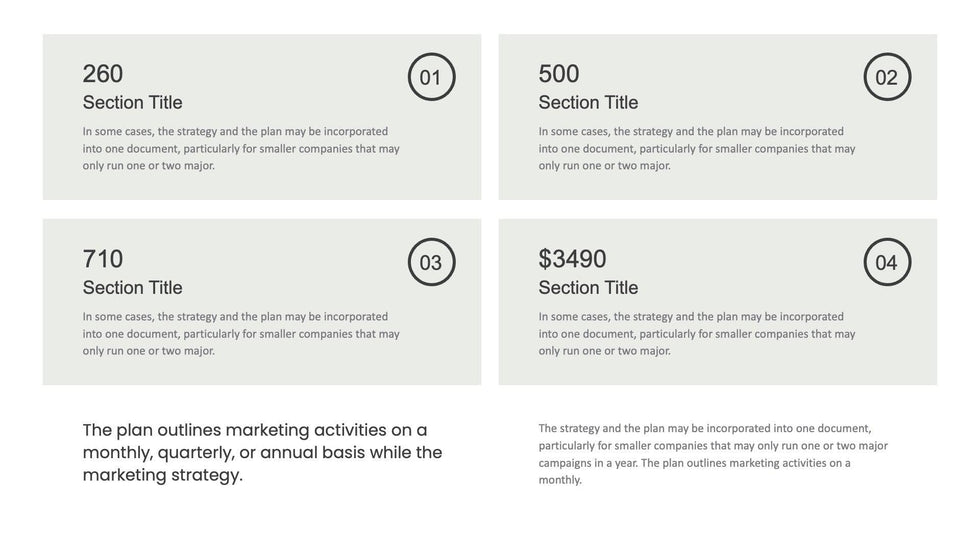Click Section Title under 260
This screenshot has height=551, width=980.
132,102
